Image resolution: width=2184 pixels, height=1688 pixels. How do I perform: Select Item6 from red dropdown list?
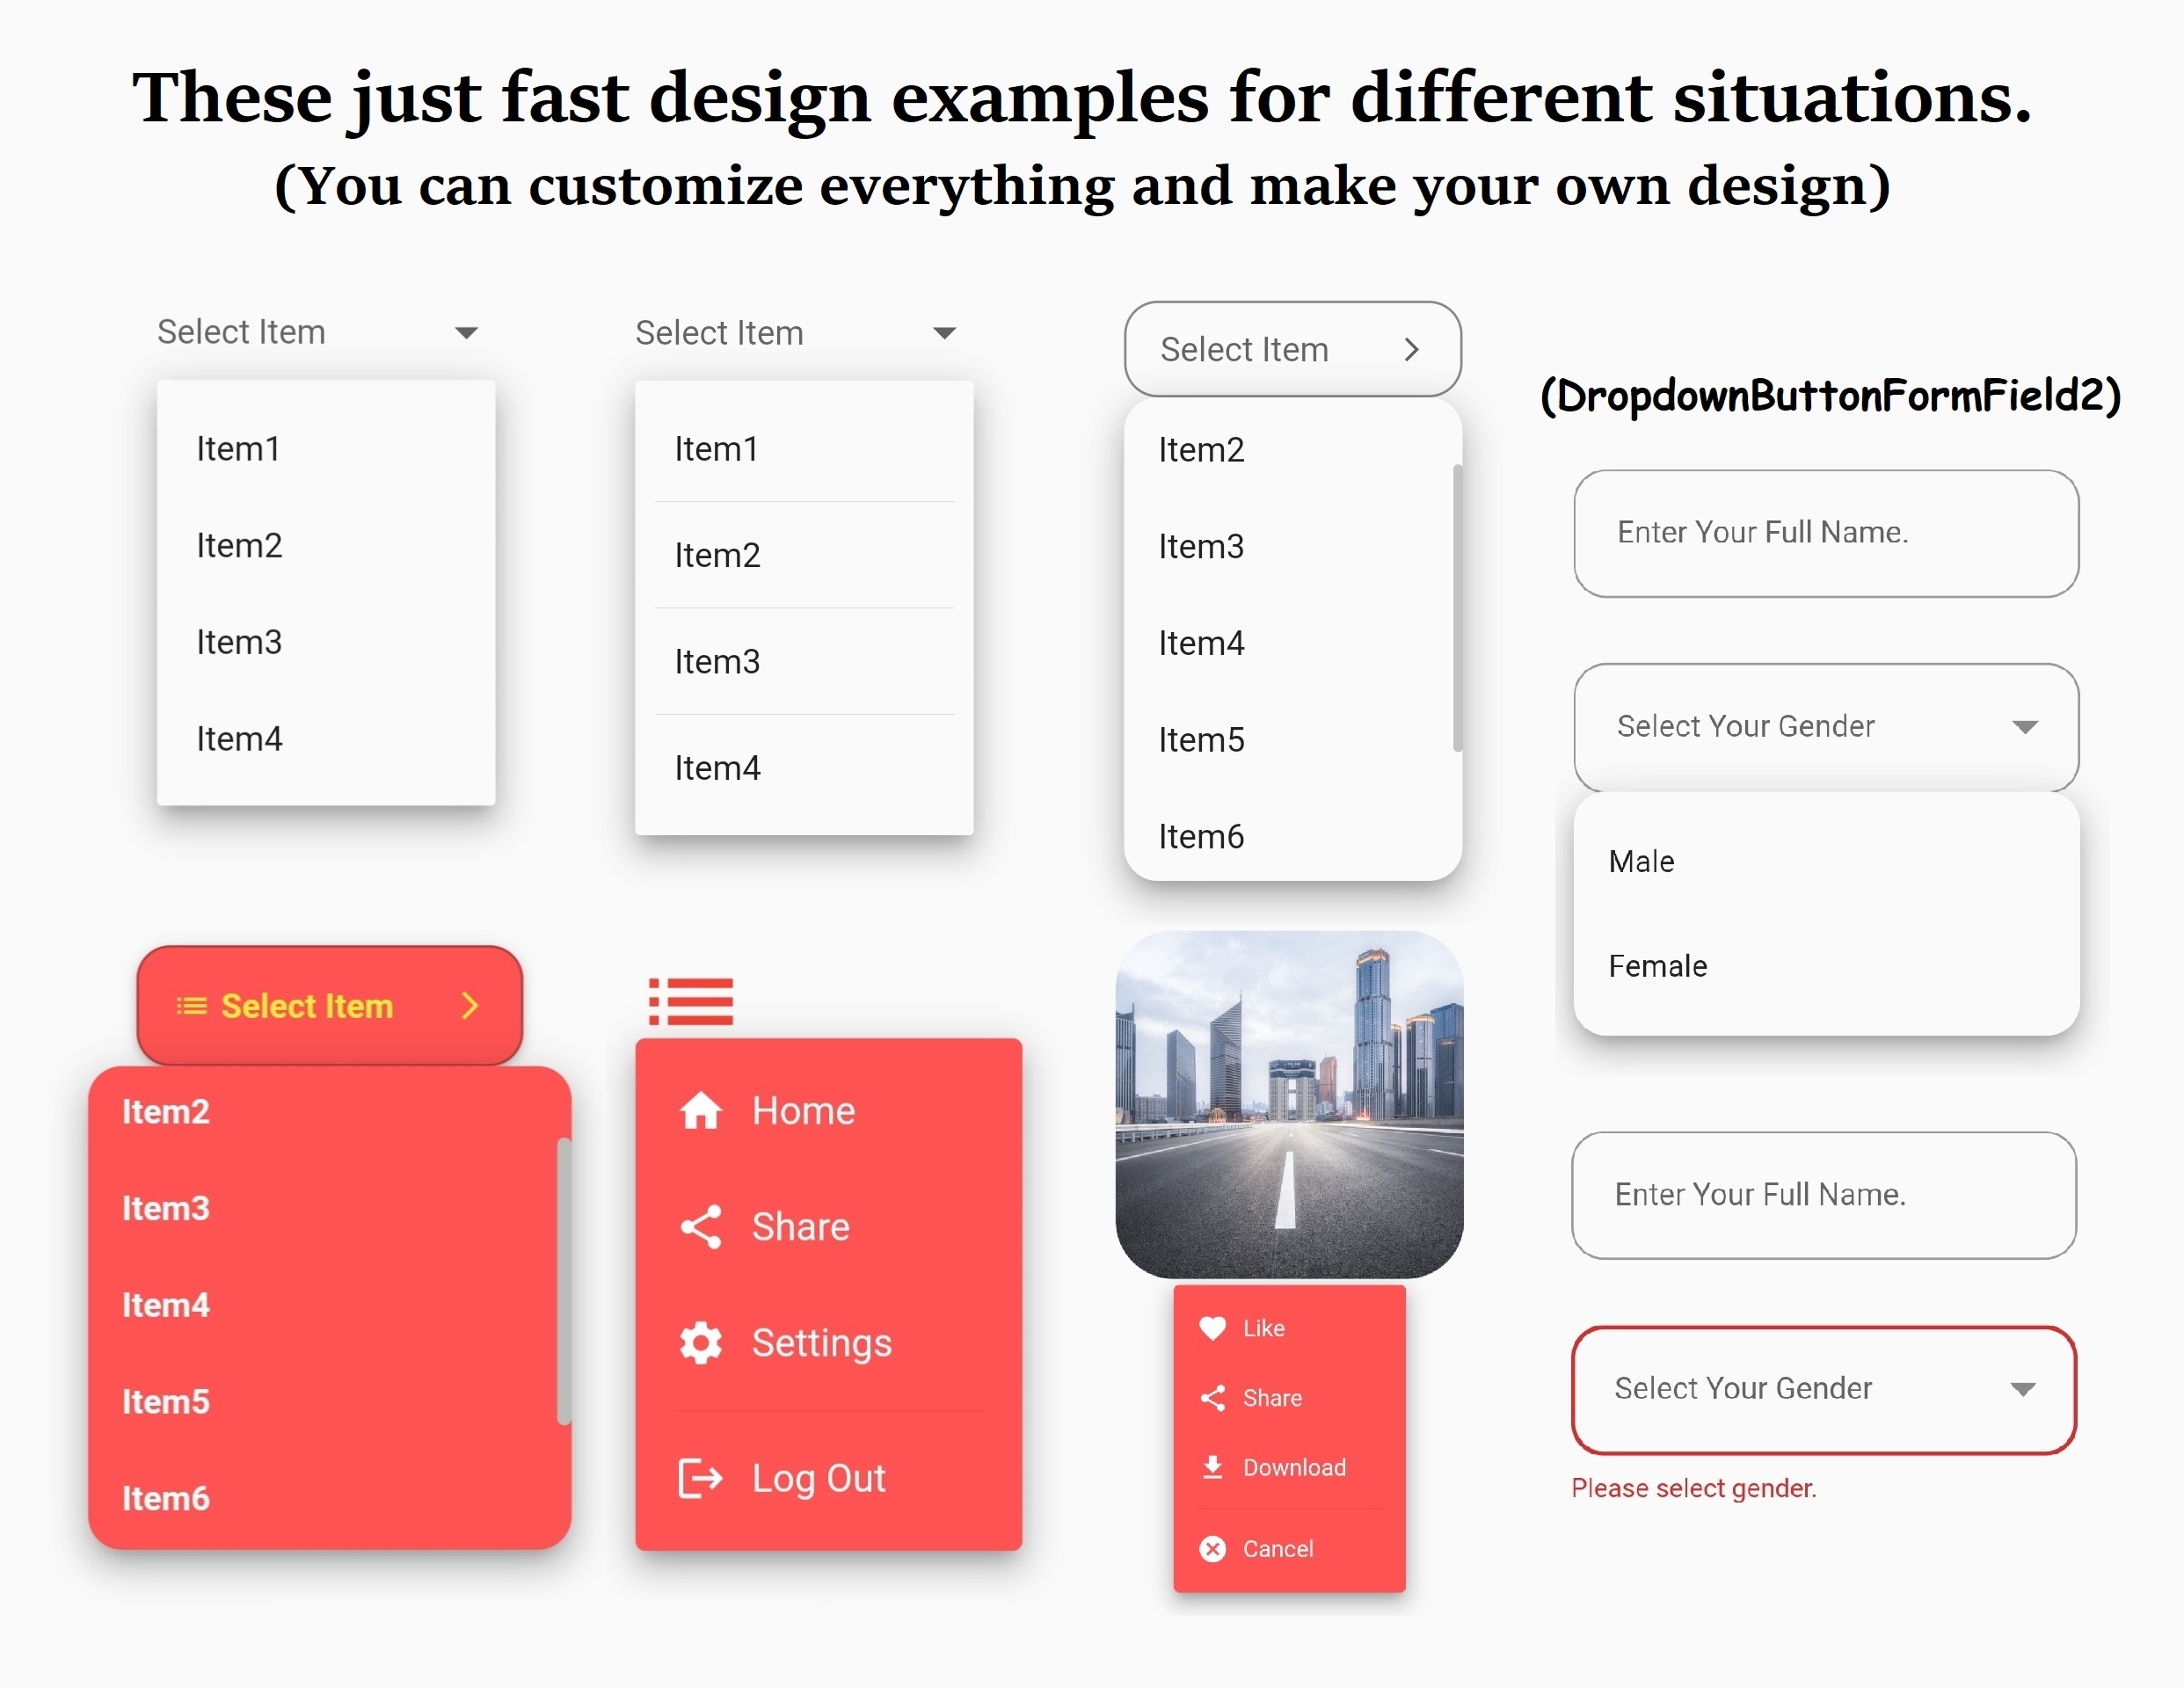(167, 1496)
